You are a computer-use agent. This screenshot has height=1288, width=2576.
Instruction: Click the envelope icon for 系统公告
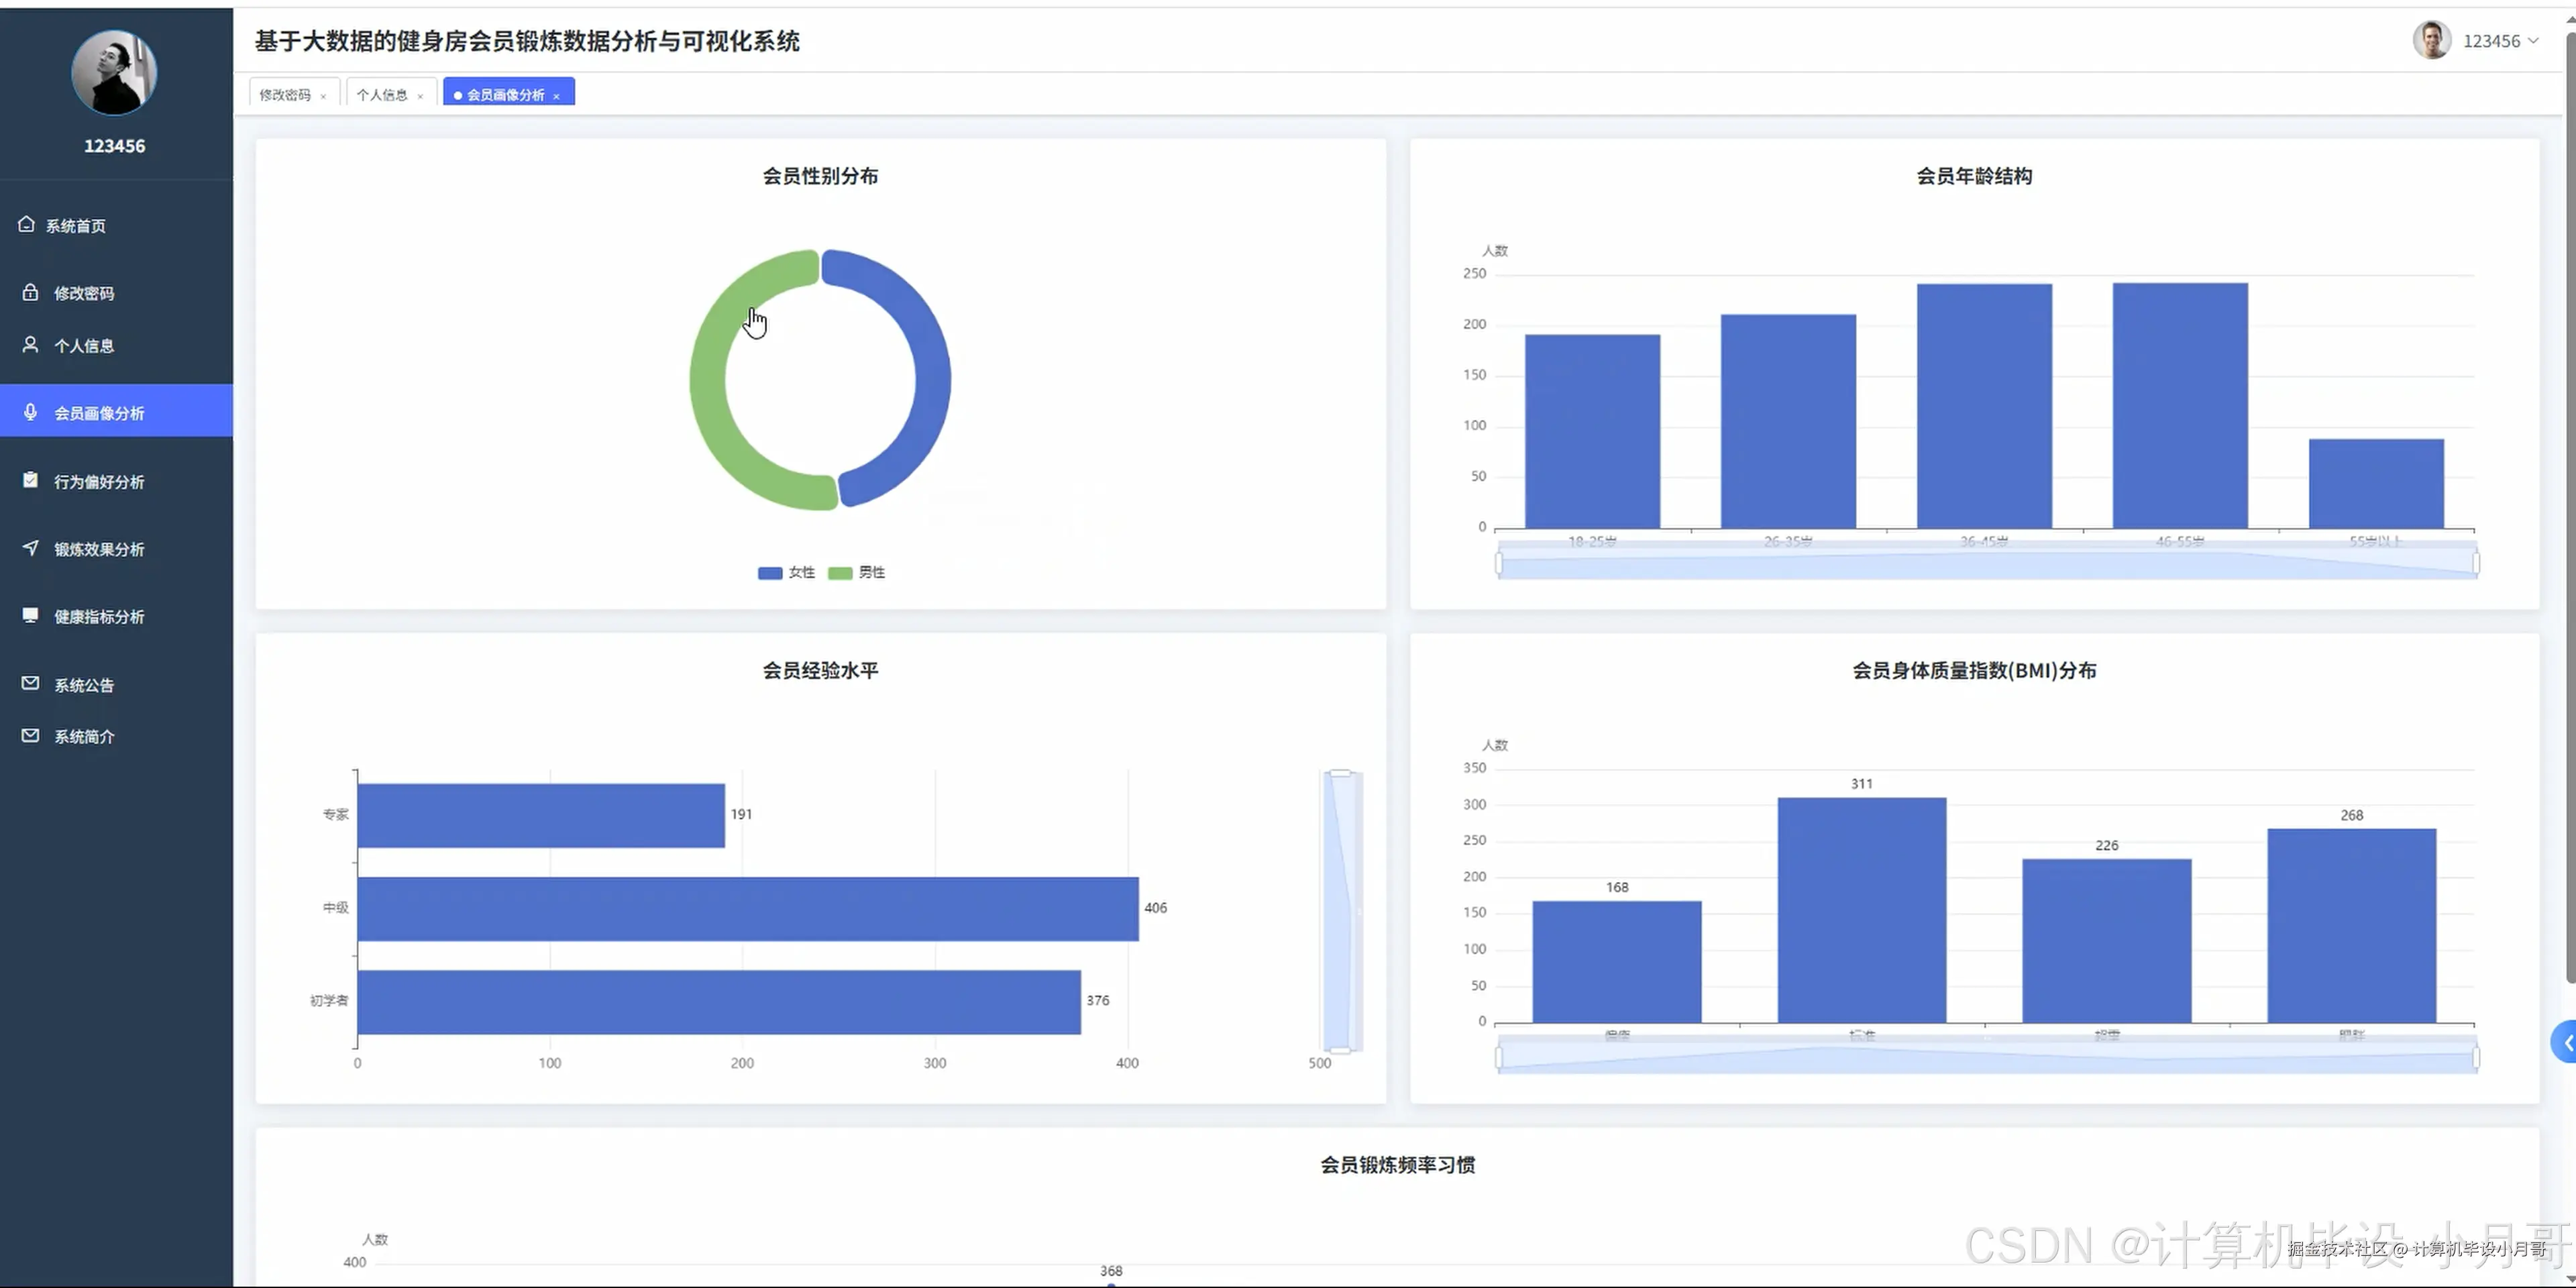click(x=31, y=684)
